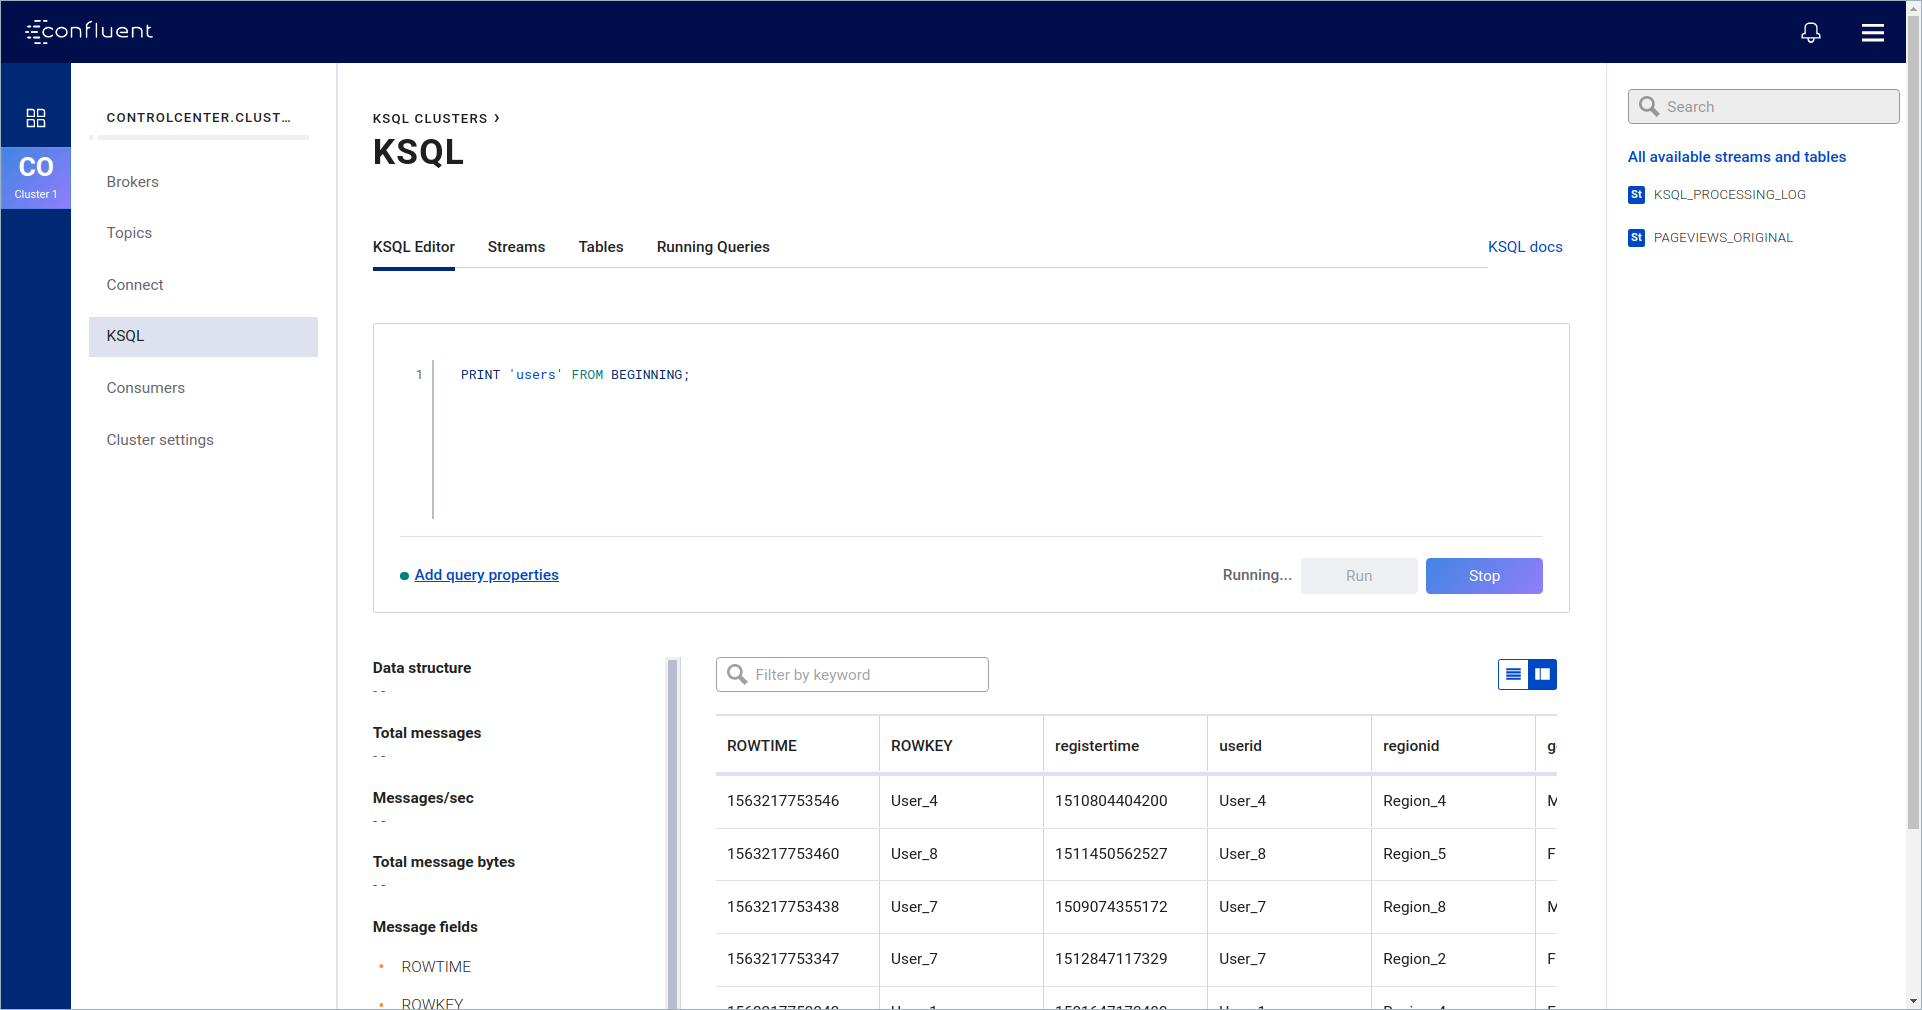Image resolution: width=1922 pixels, height=1010 pixels.
Task: Switch to row list view
Action: (1513, 675)
